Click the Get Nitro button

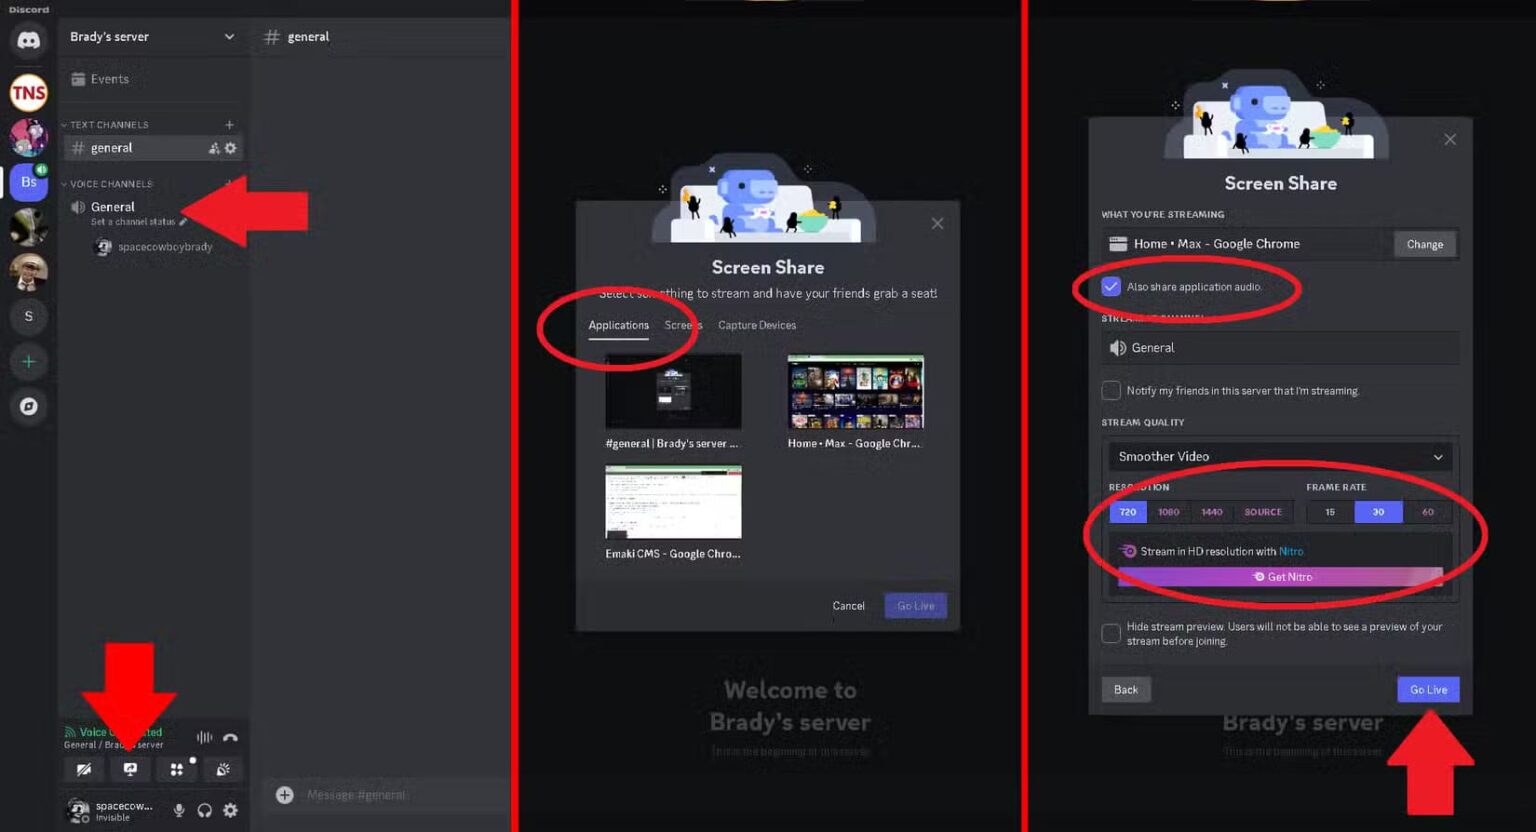click(1281, 577)
